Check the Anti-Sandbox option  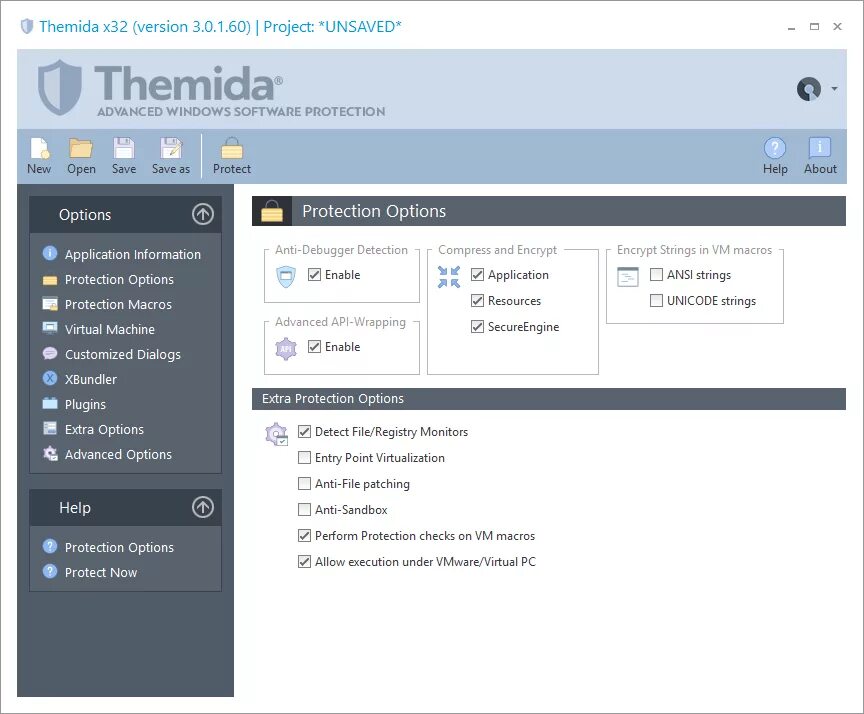coord(304,510)
